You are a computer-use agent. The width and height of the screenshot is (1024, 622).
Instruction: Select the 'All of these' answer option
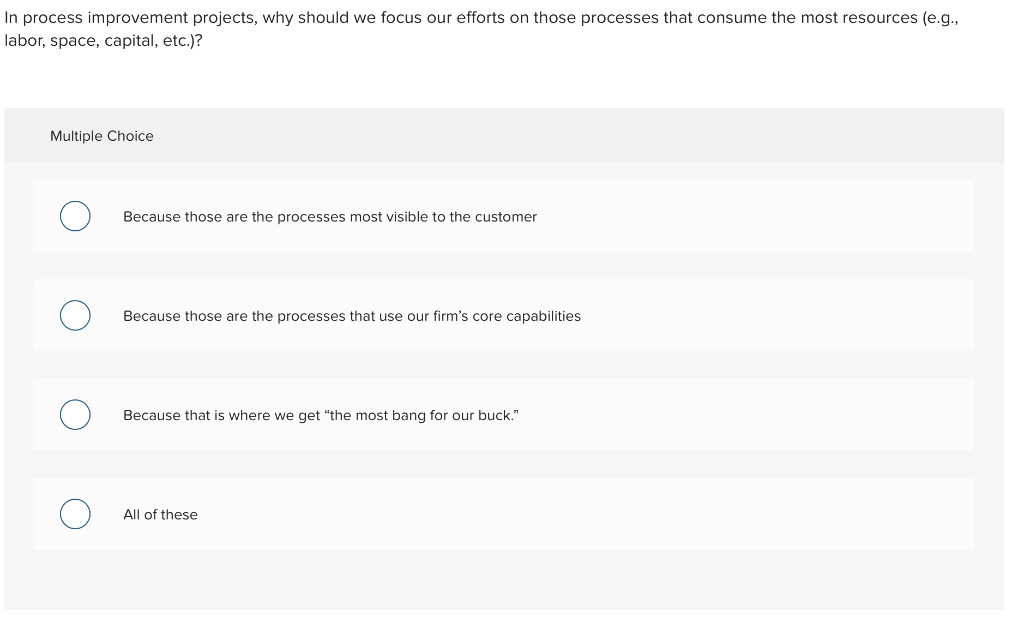click(x=160, y=514)
